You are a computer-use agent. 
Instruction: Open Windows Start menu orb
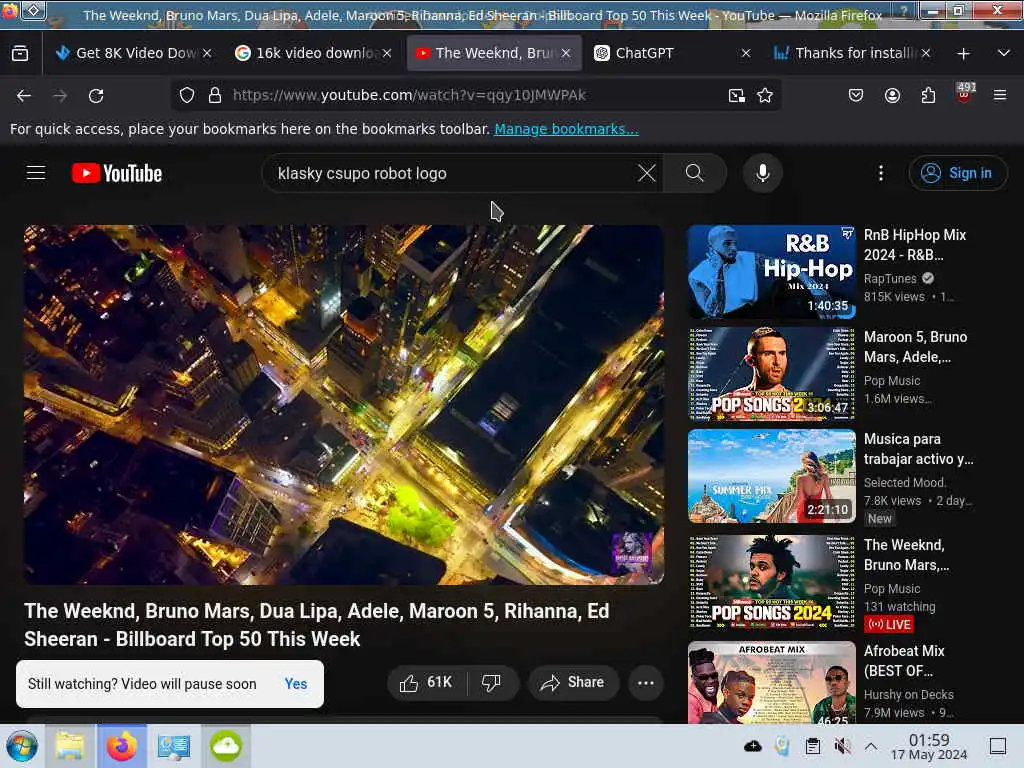22,746
